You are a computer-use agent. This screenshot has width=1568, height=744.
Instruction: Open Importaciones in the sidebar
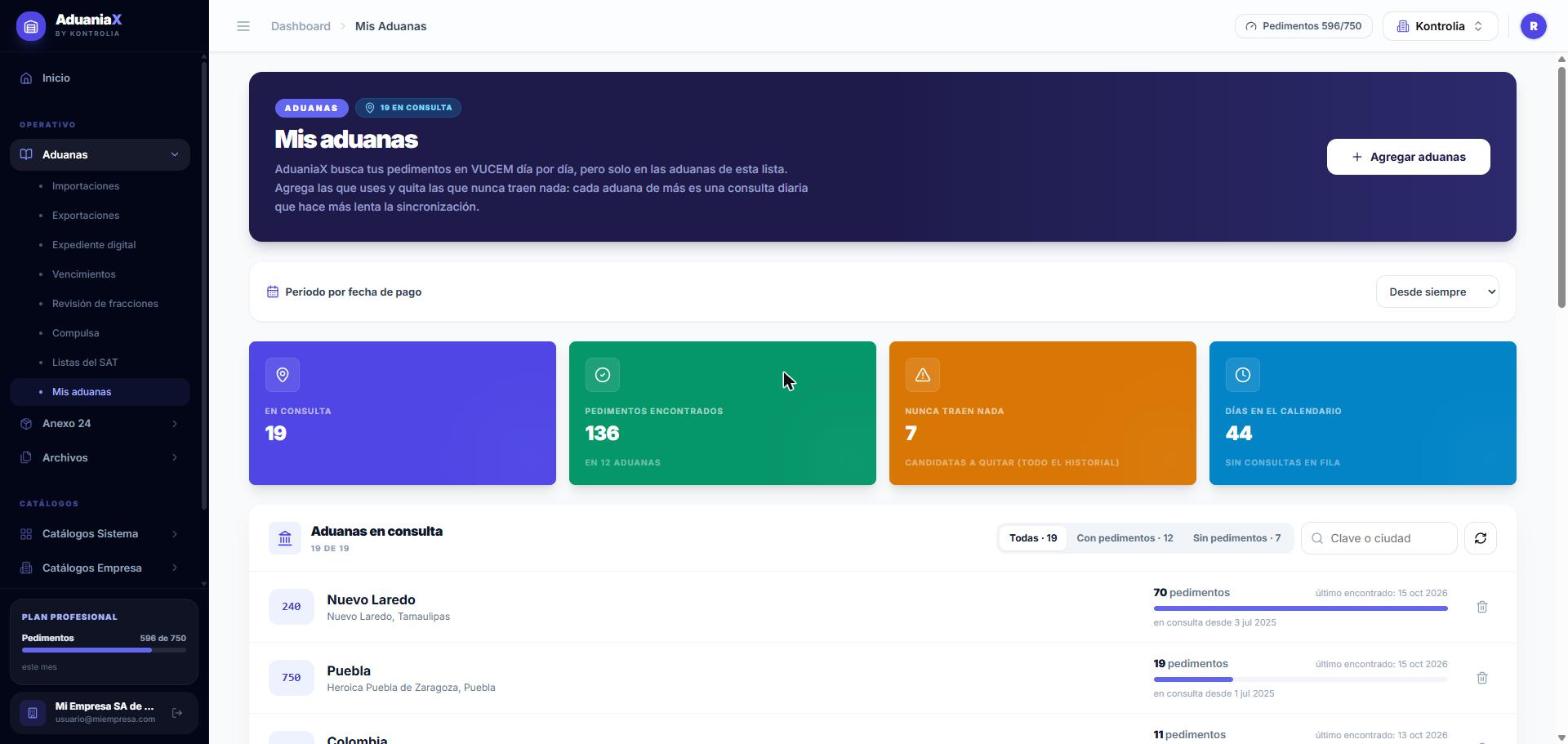click(x=85, y=186)
